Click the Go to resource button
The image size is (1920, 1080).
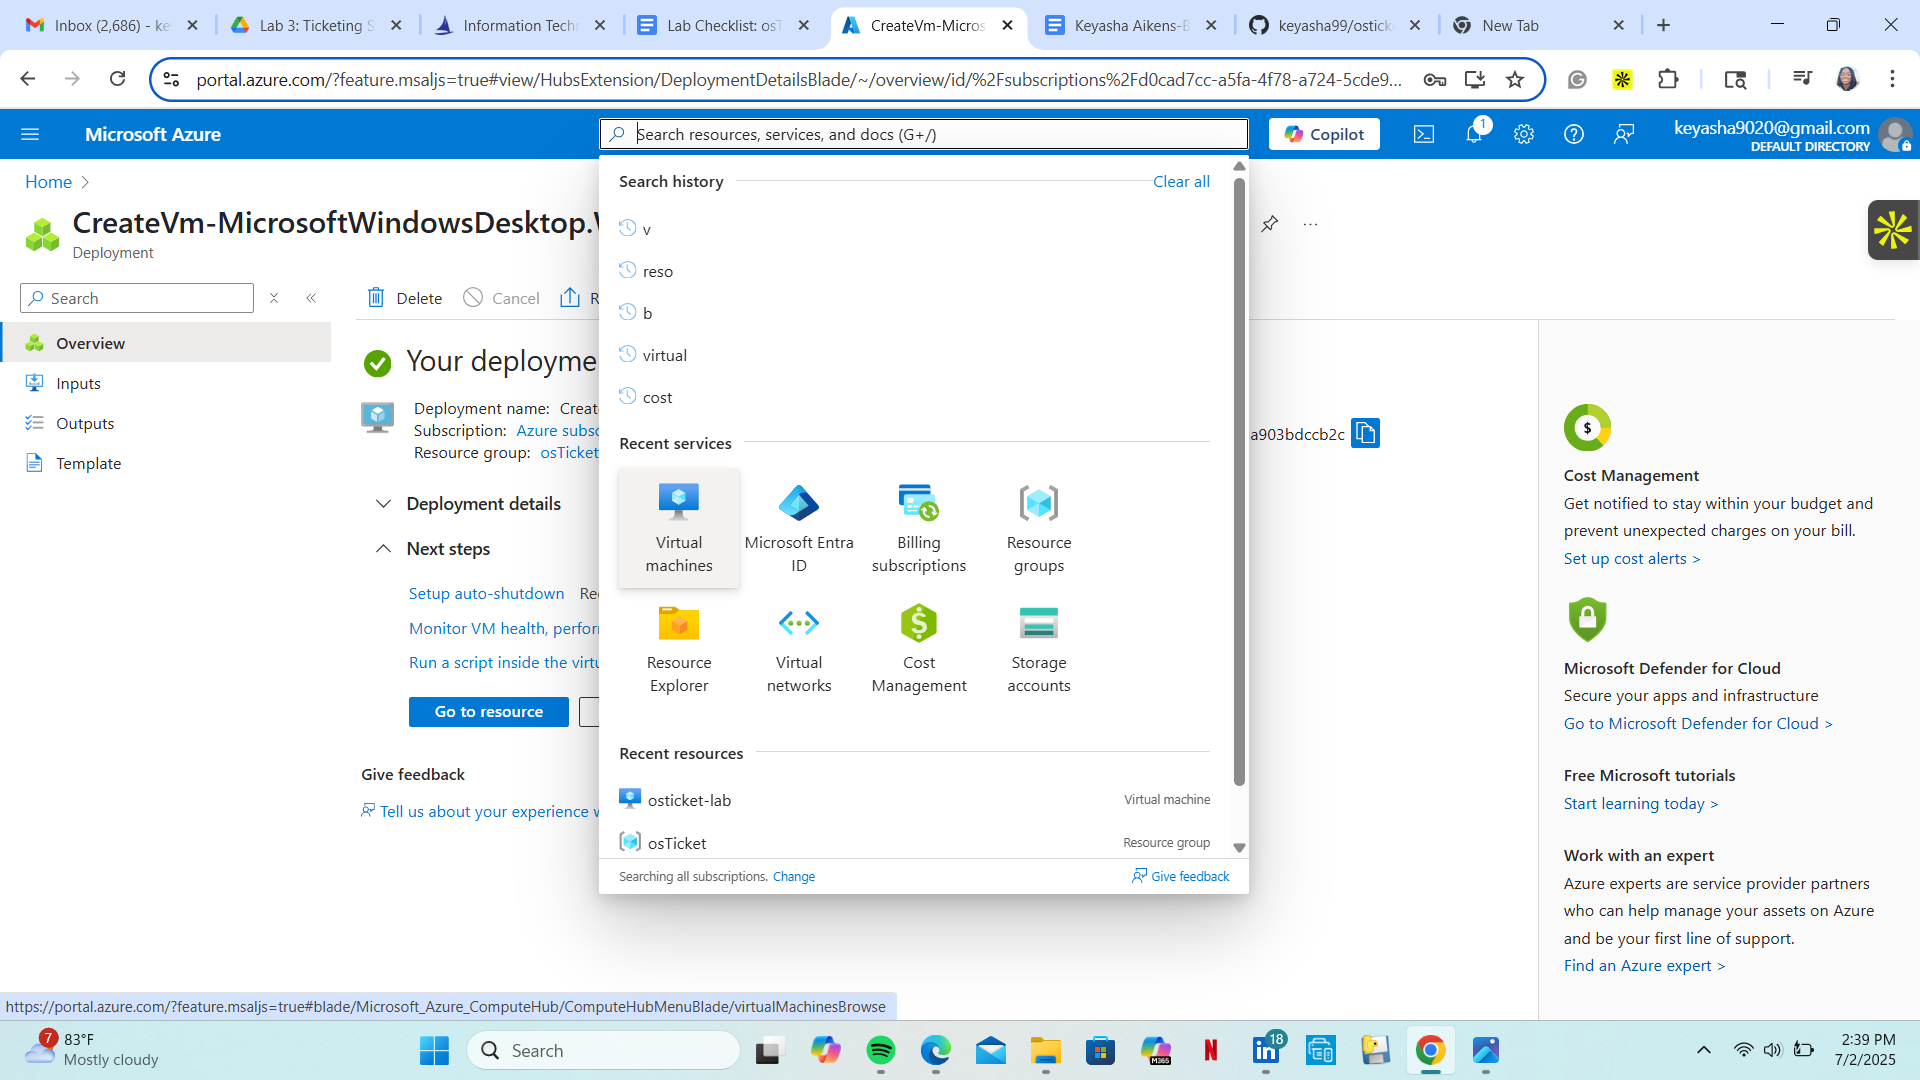point(489,712)
